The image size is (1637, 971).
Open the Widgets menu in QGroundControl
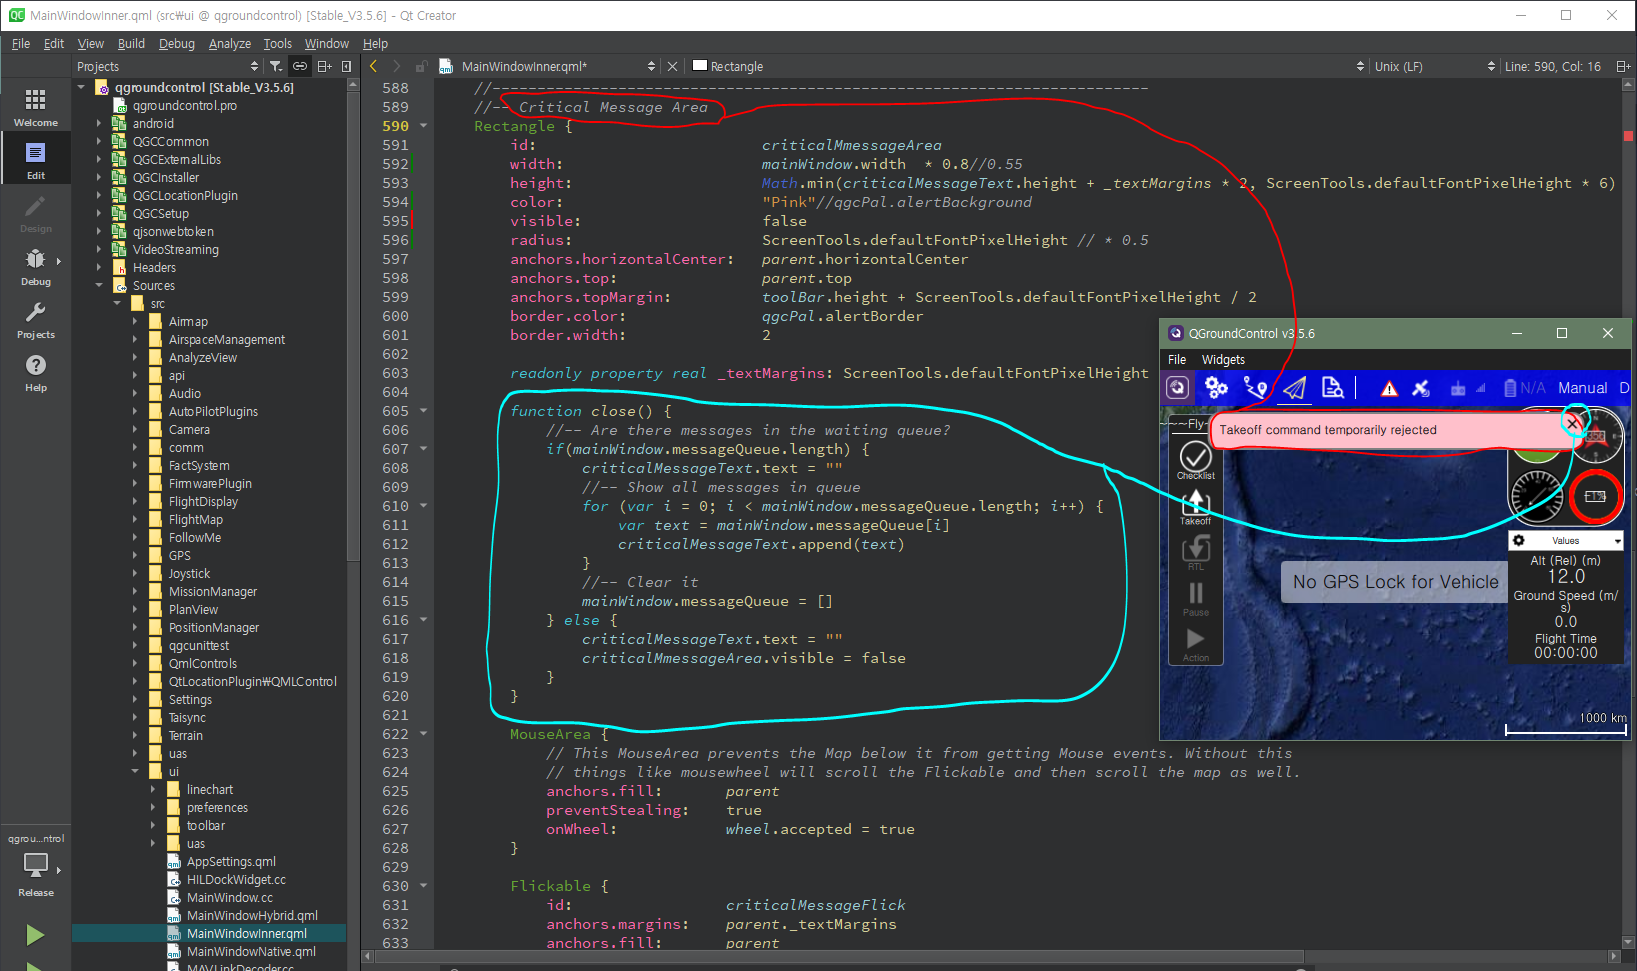[1223, 360]
